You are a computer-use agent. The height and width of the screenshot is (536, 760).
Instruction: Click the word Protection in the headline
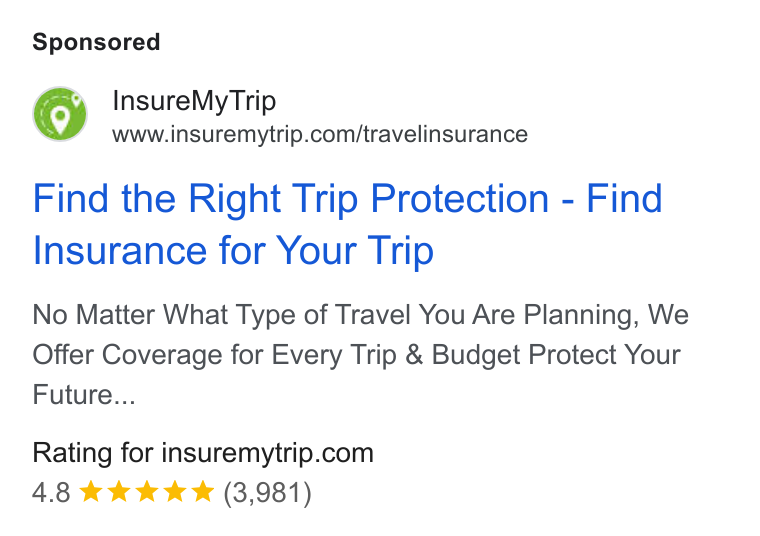tap(459, 198)
